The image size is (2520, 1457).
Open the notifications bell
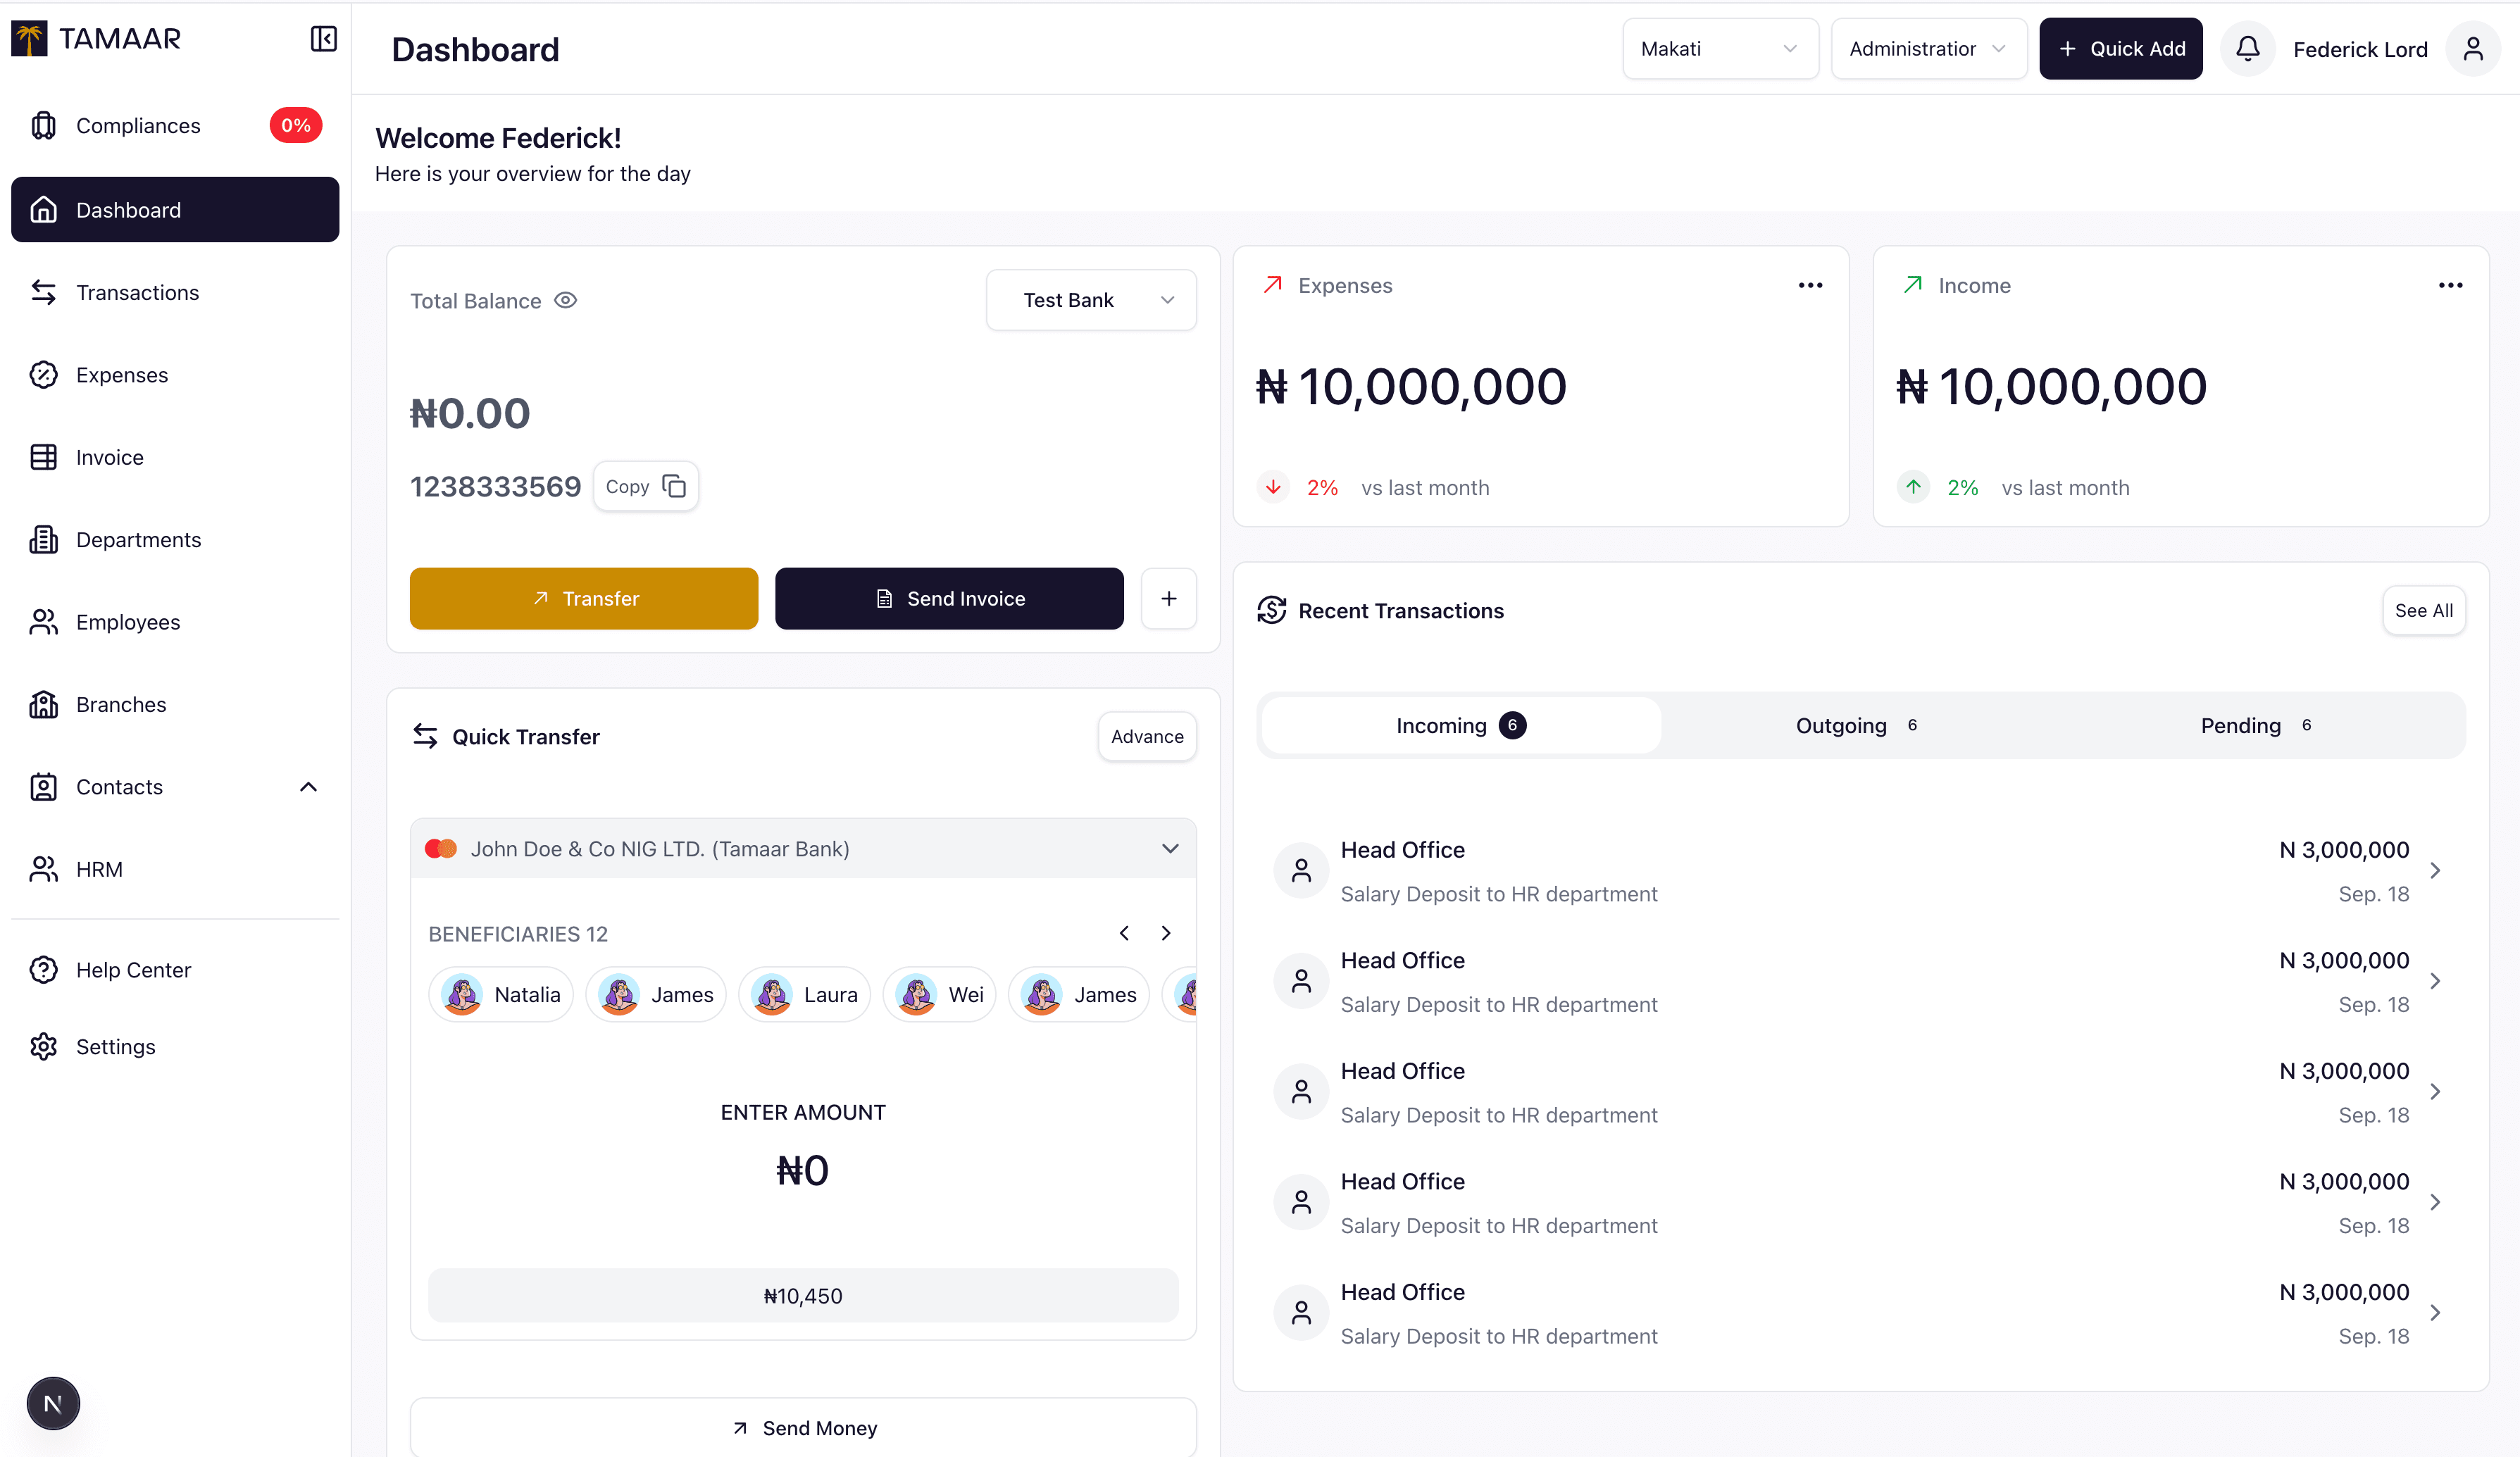click(x=2247, y=48)
